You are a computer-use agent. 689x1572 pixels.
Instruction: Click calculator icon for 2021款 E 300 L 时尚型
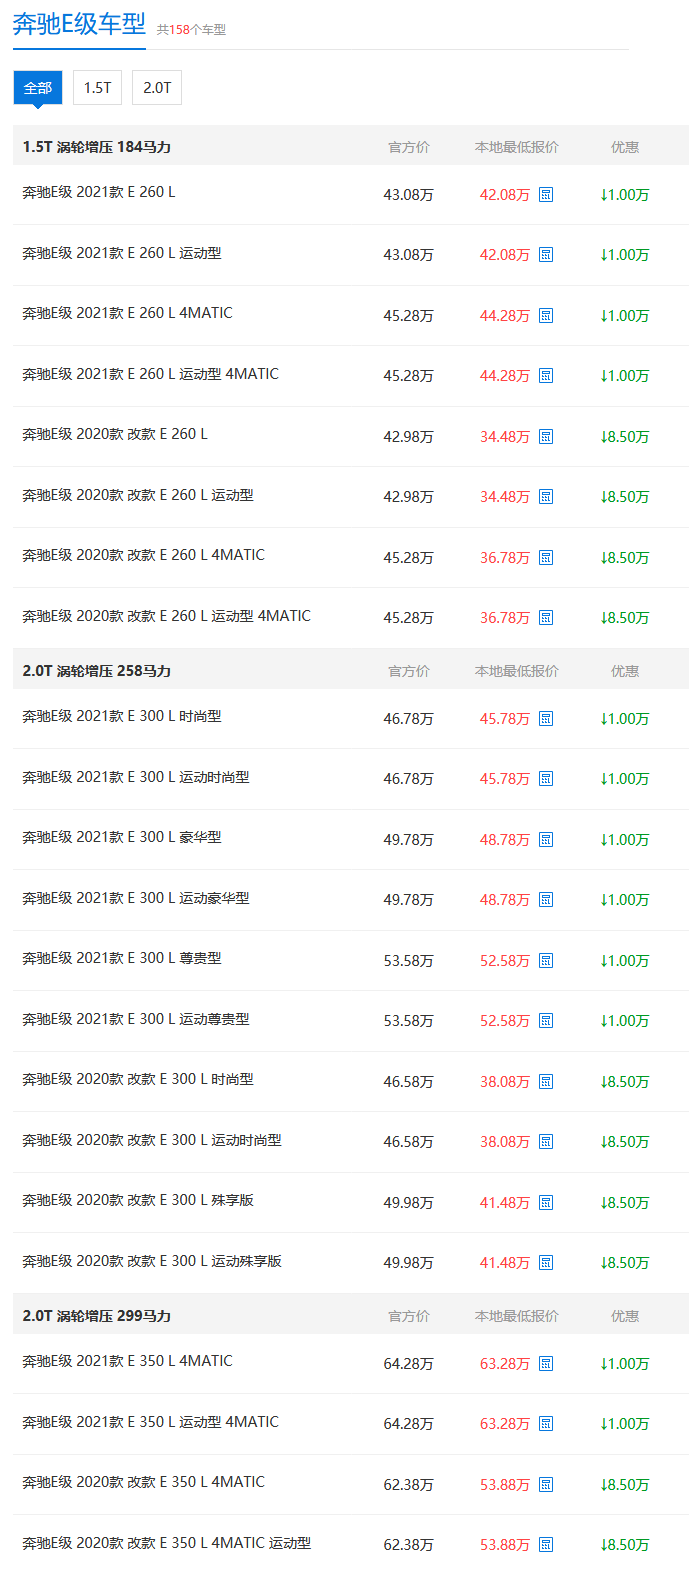[546, 719]
